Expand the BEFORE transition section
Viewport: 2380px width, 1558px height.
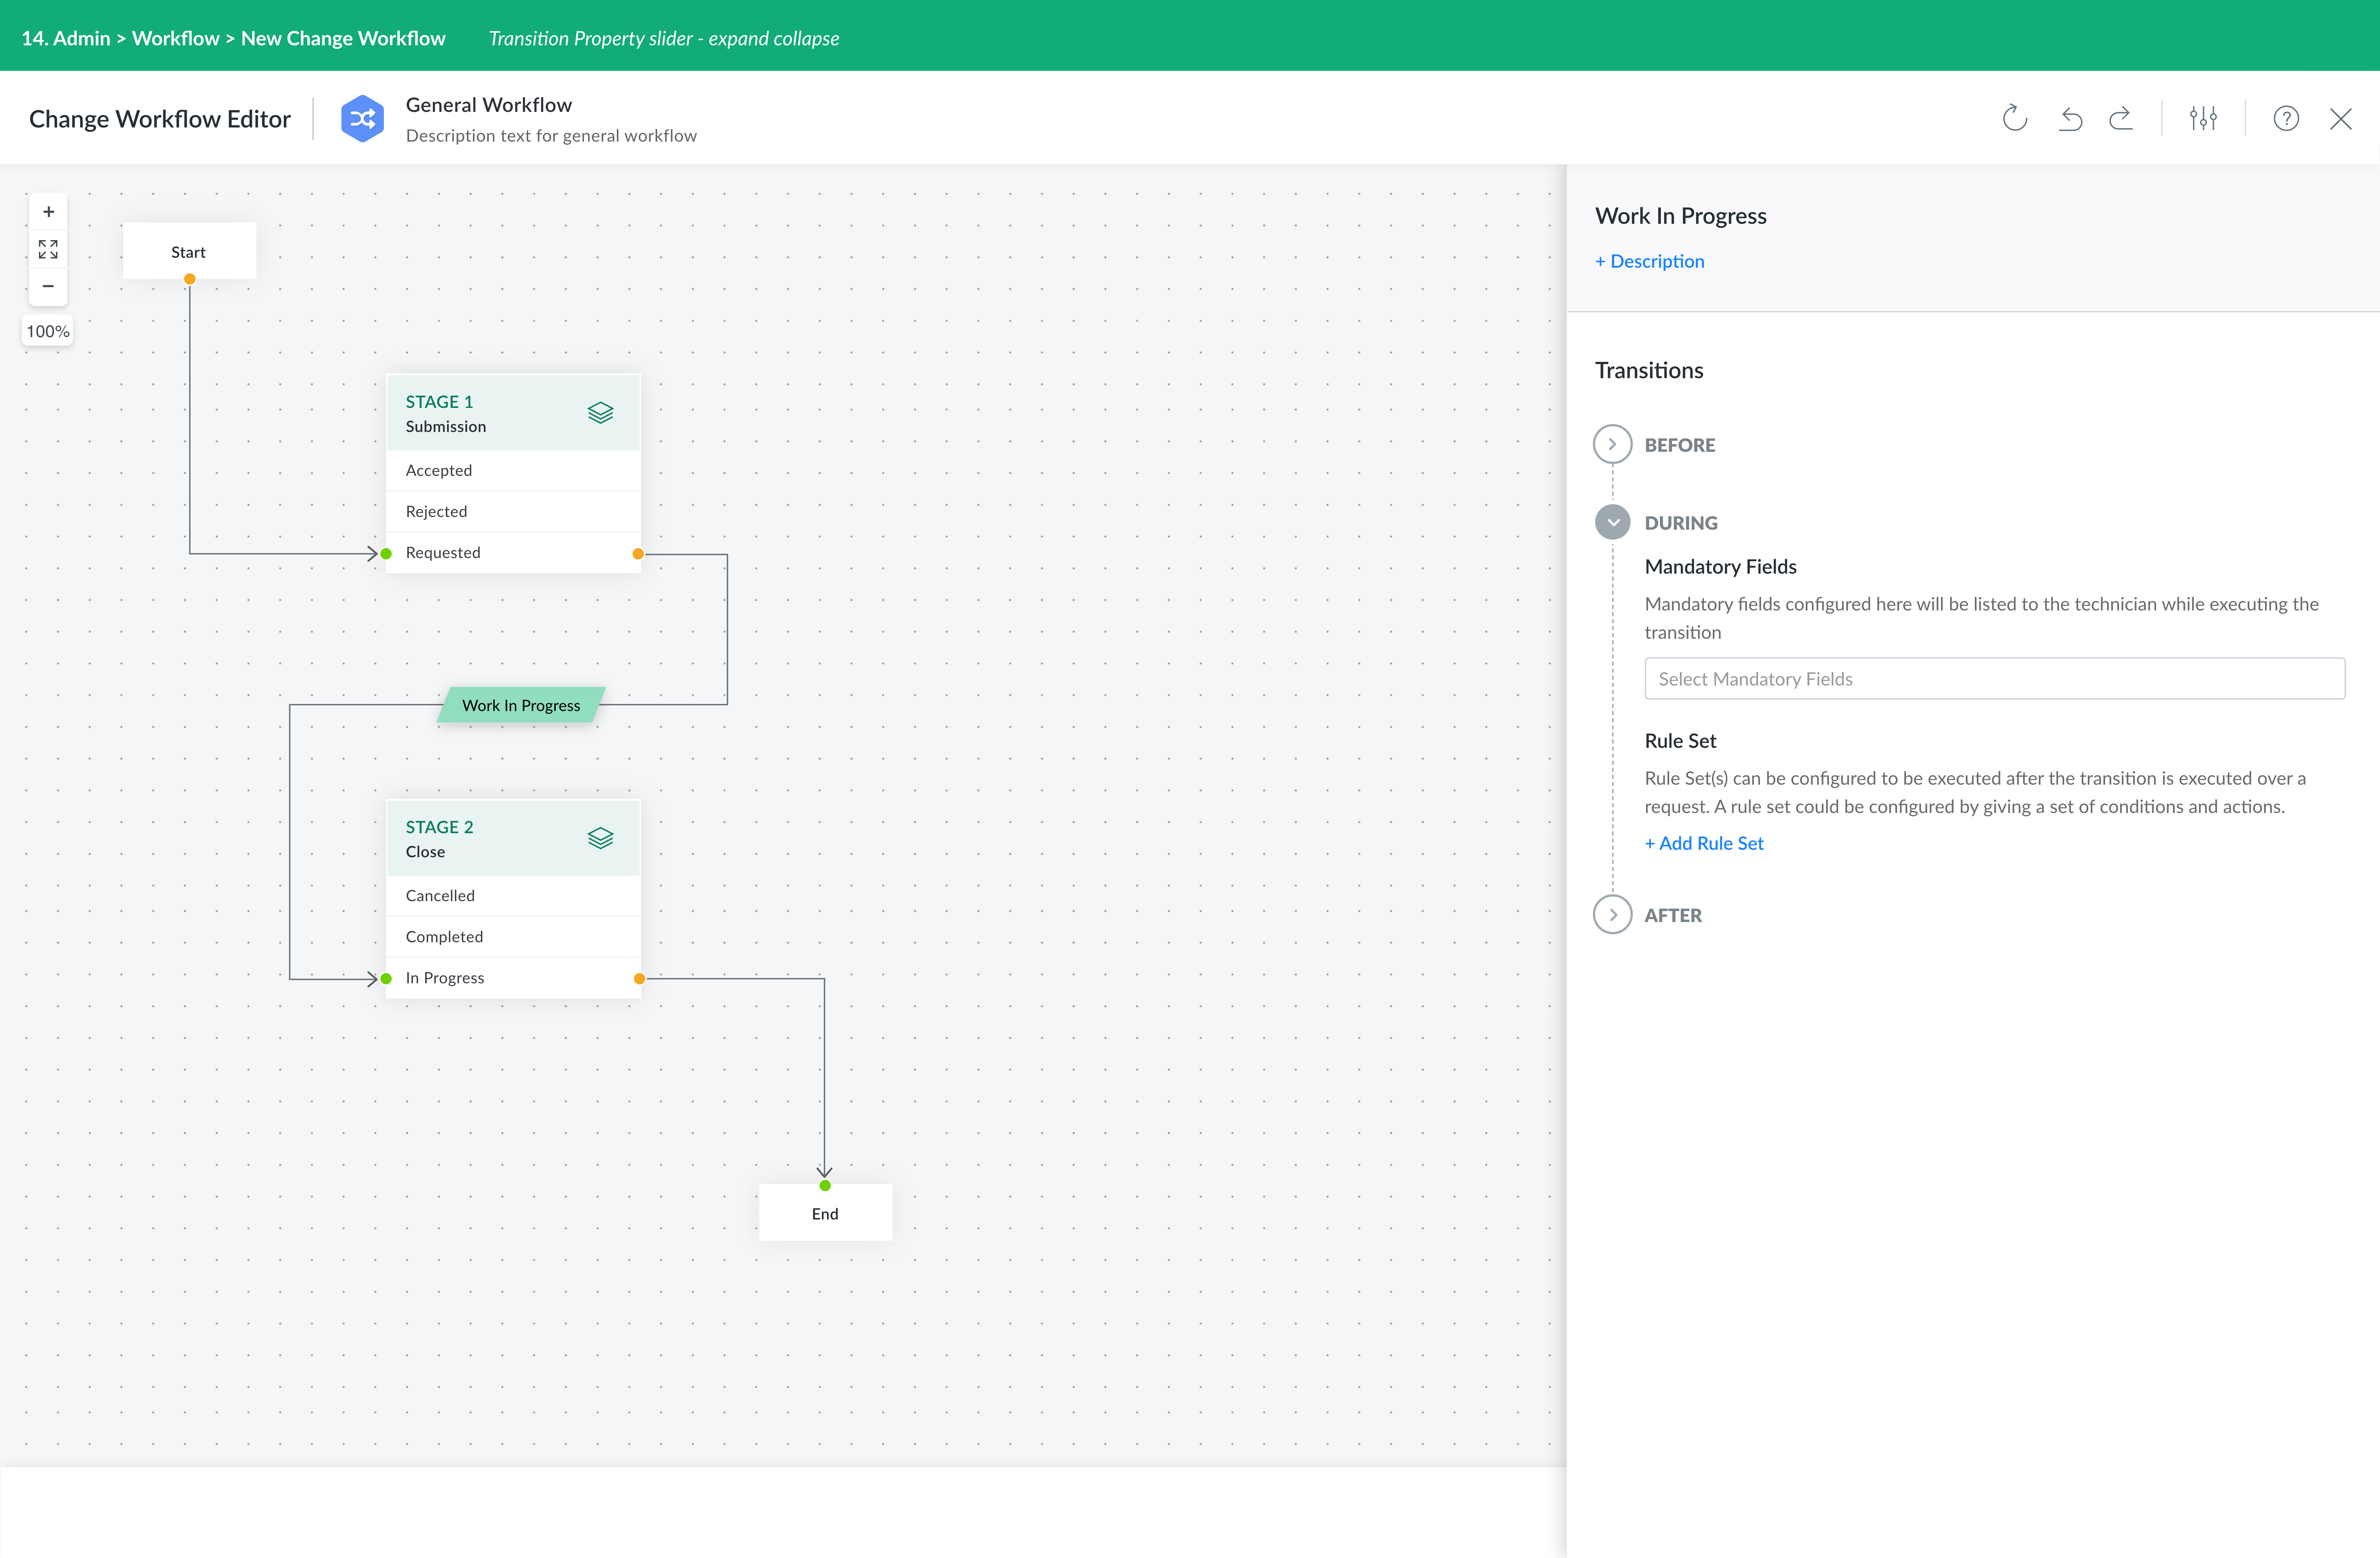[x=1612, y=444]
